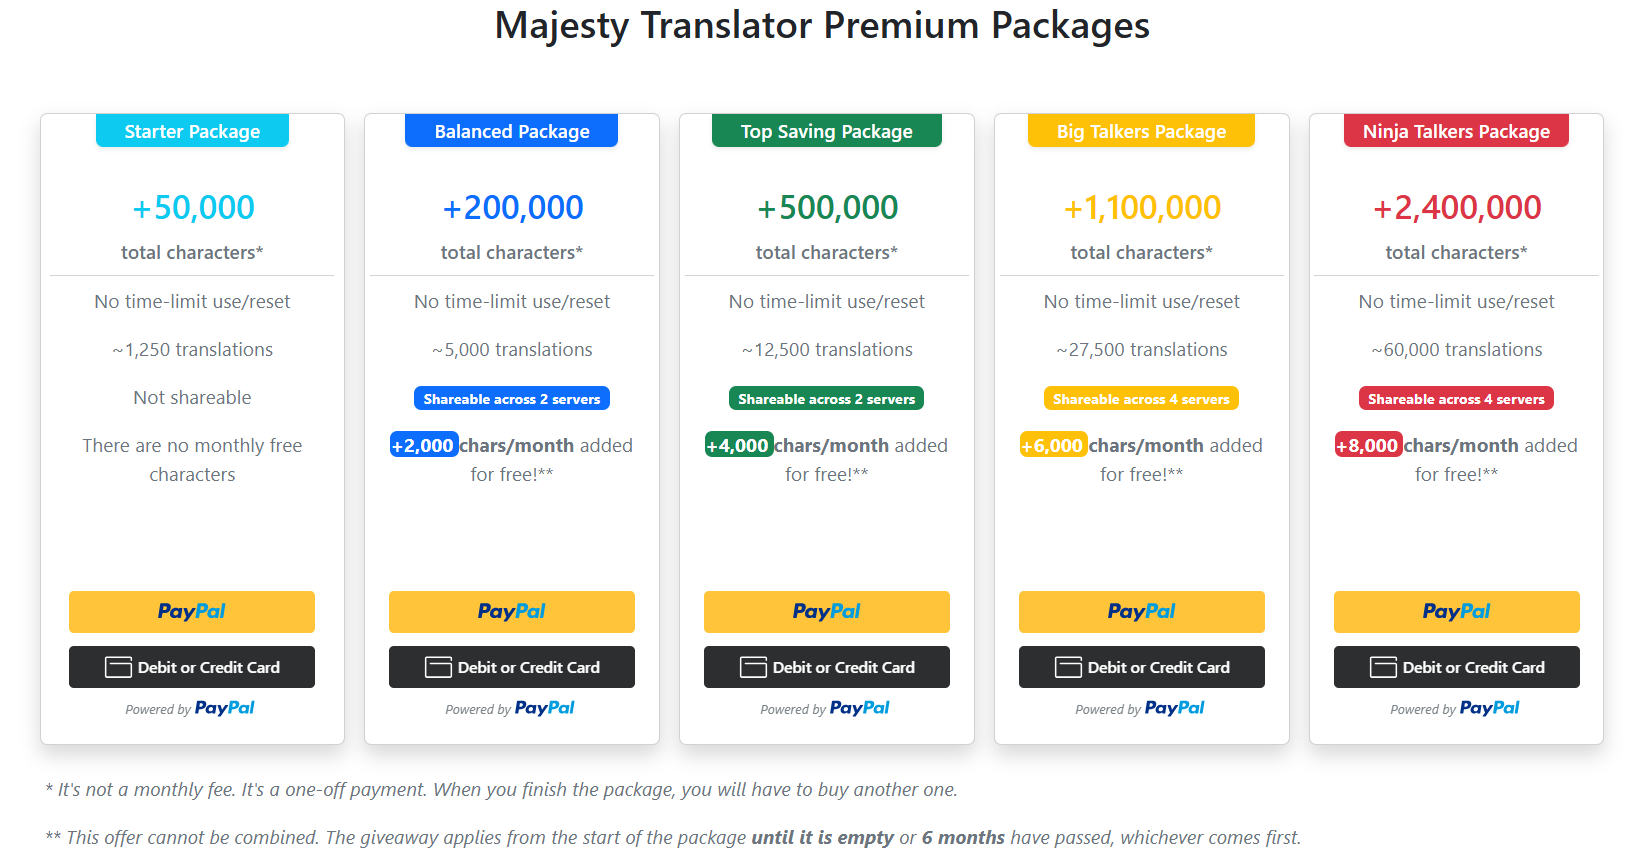Viewport: 1641px width, 850px height.
Task: Select the red Ninja Talkers Package header label
Action: 1456,131
